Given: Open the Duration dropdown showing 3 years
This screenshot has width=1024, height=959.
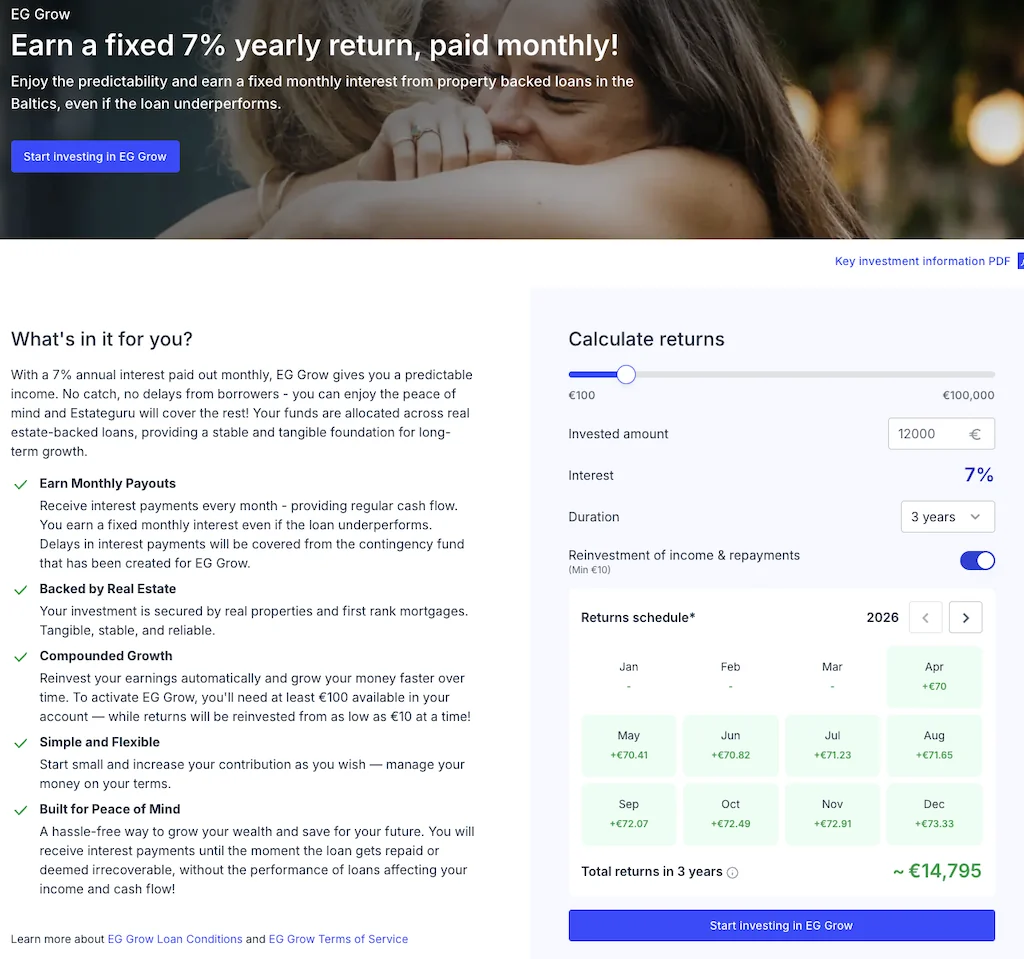Looking at the screenshot, I should pyautogui.click(x=947, y=517).
